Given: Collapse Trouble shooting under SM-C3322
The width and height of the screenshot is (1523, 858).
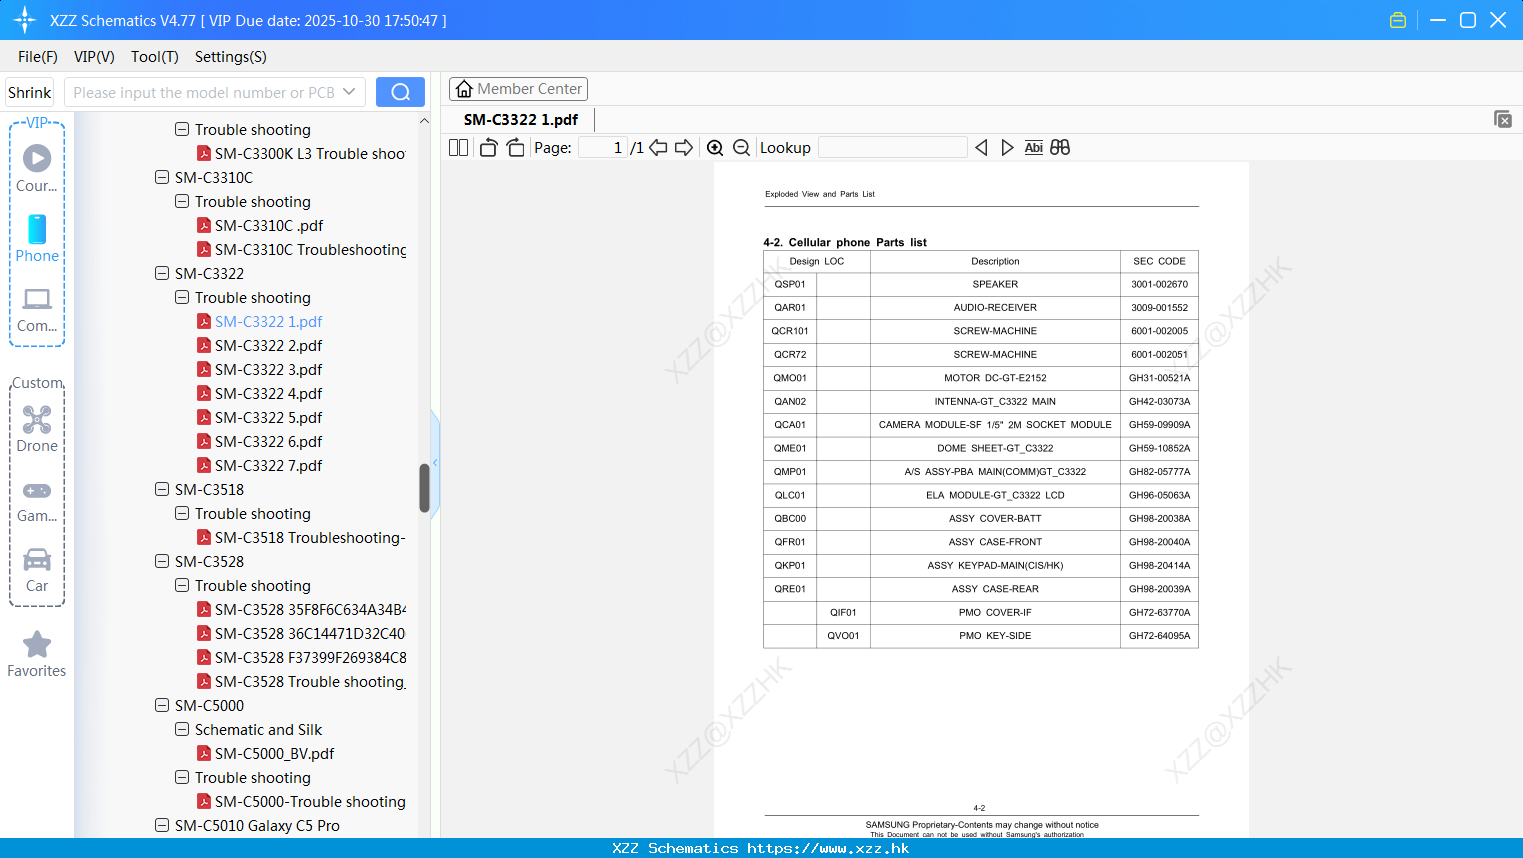Looking at the screenshot, I should pos(182,297).
